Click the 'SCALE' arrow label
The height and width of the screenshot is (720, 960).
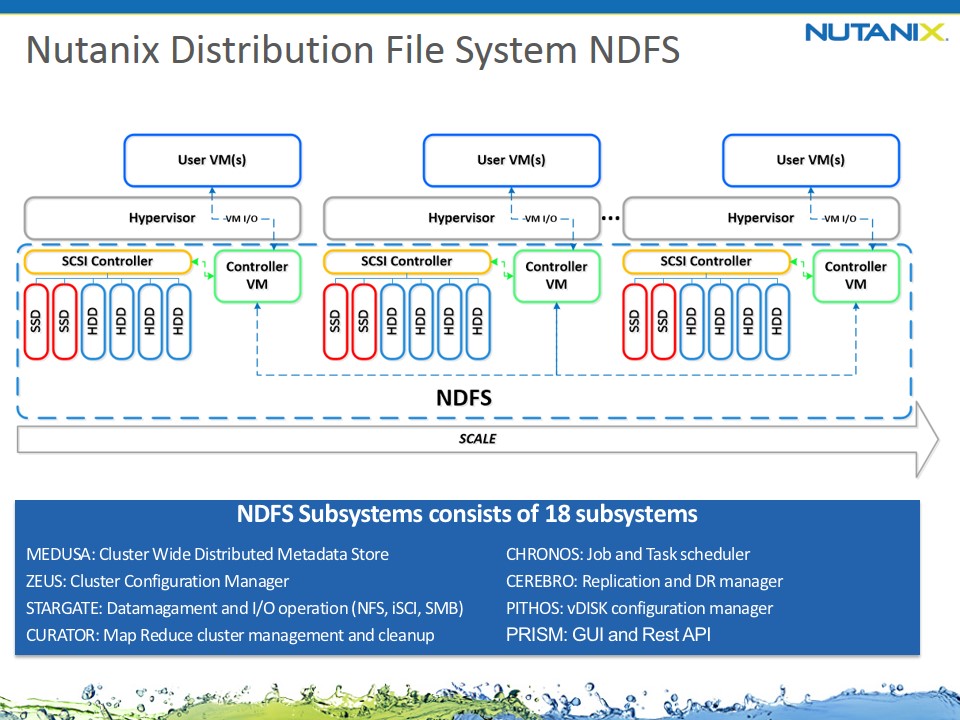(478, 439)
